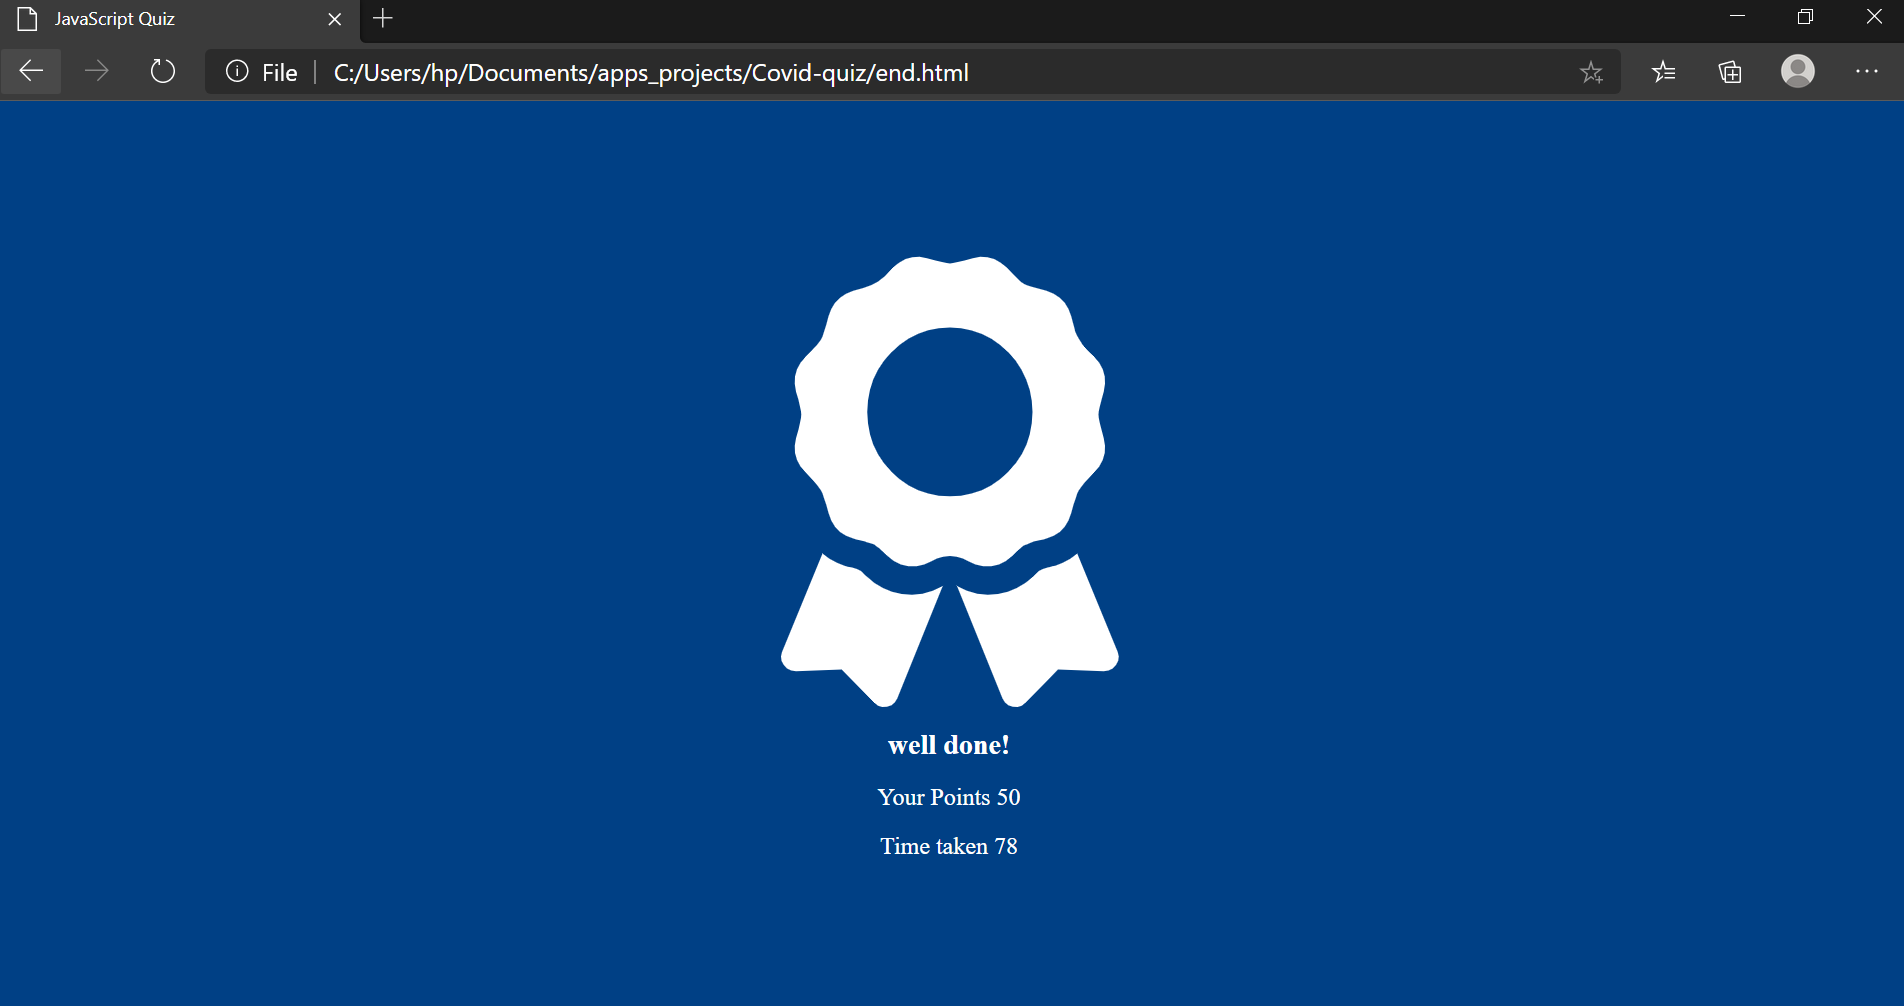The width and height of the screenshot is (1904, 1006).
Task: Toggle add this page to favorites
Action: [1591, 71]
